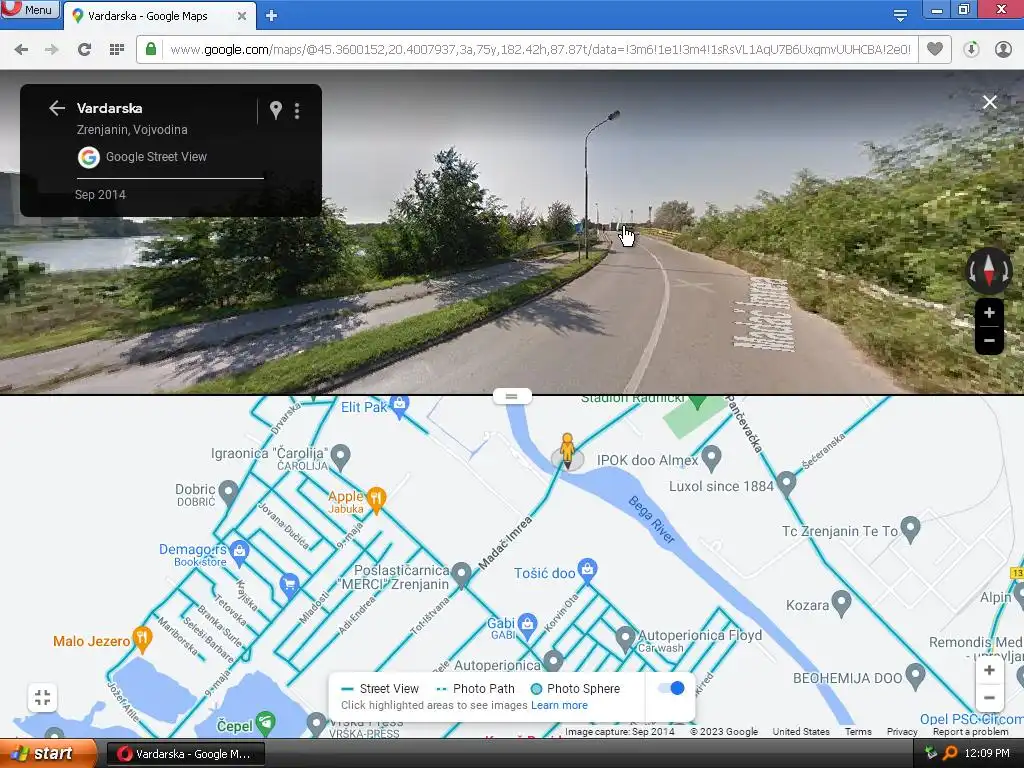Open the Terms link
Image resolution: width=1024 pixels, height=768 pixels.
pyautogui.click(x=858, y=732)
